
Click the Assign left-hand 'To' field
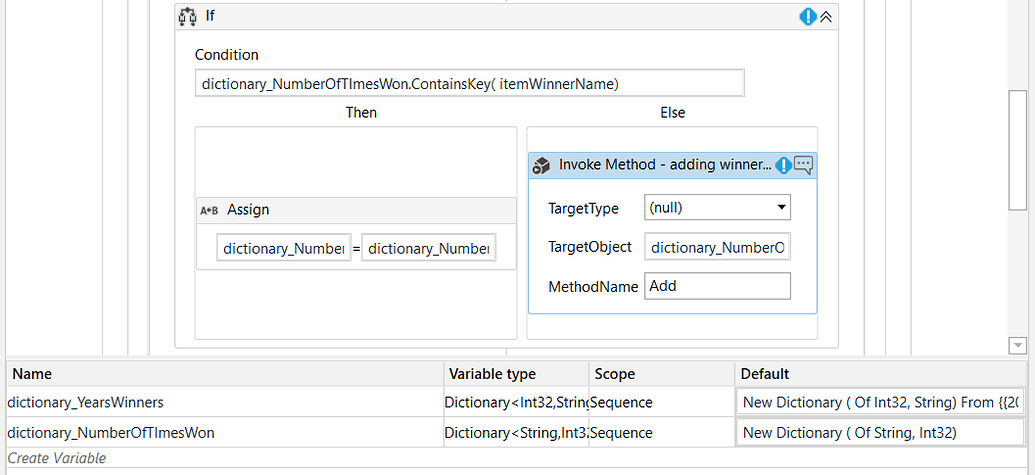coord(283,248)
